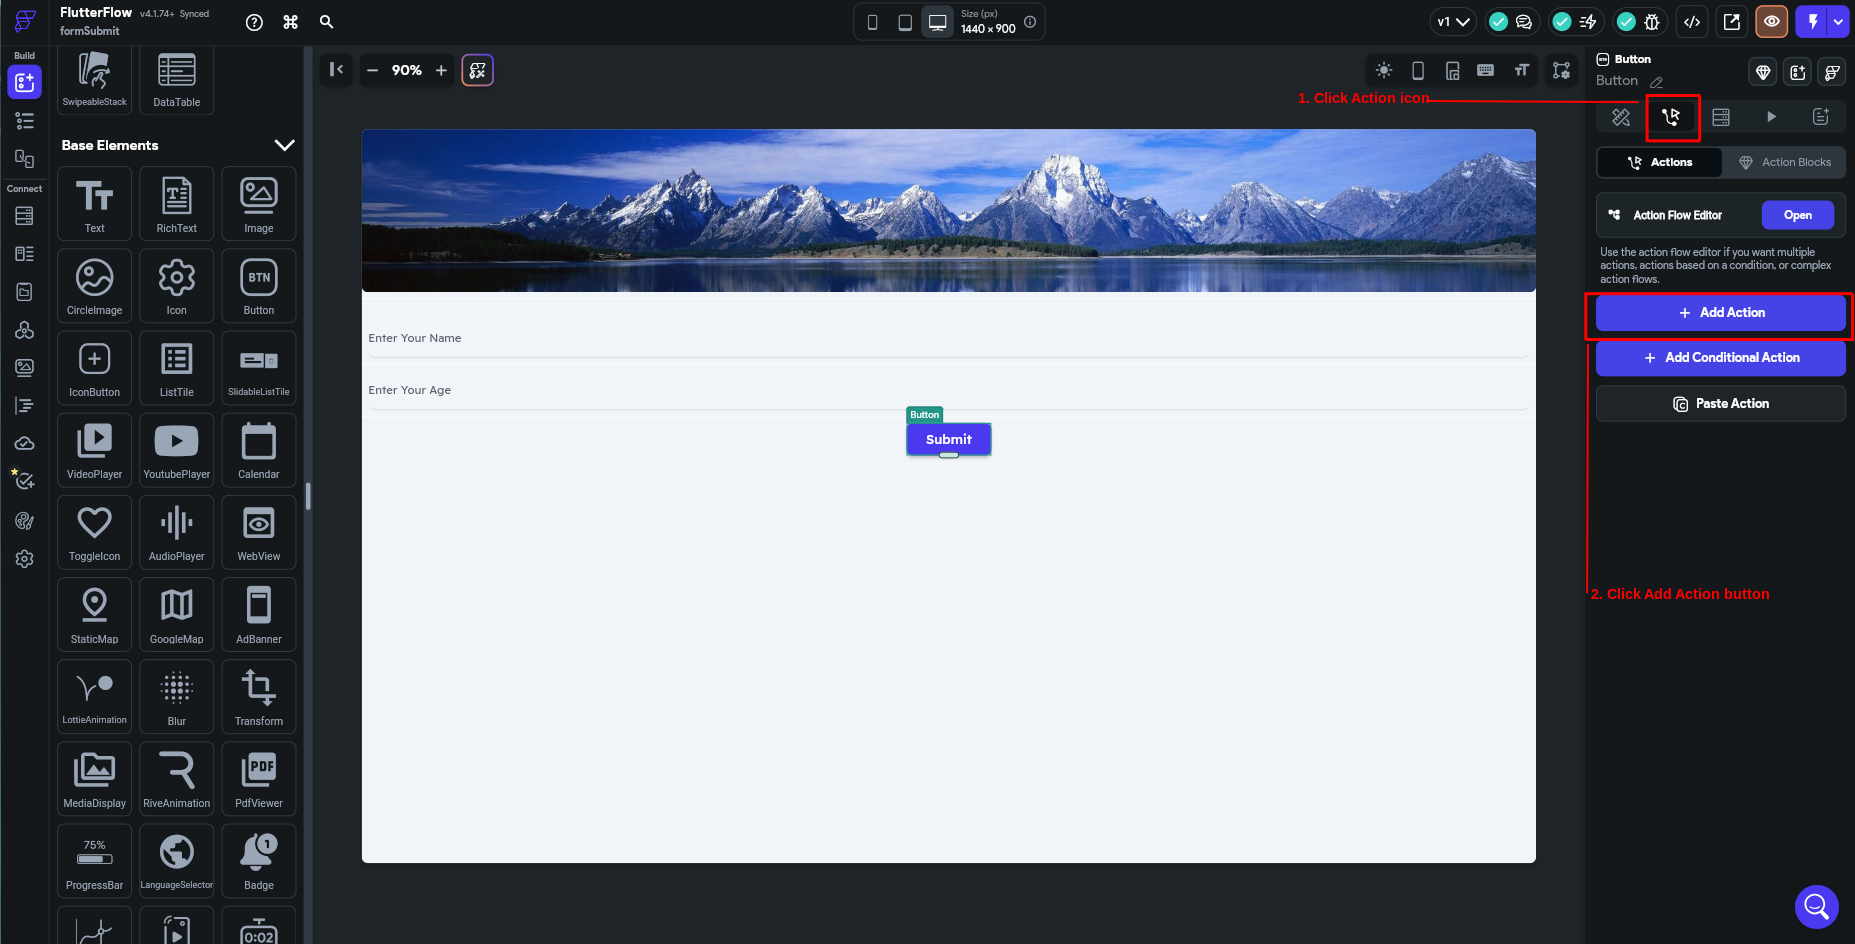Open the search magnifier in top bar
This screenshot has height=944, width=1855.
click(326, 22)
